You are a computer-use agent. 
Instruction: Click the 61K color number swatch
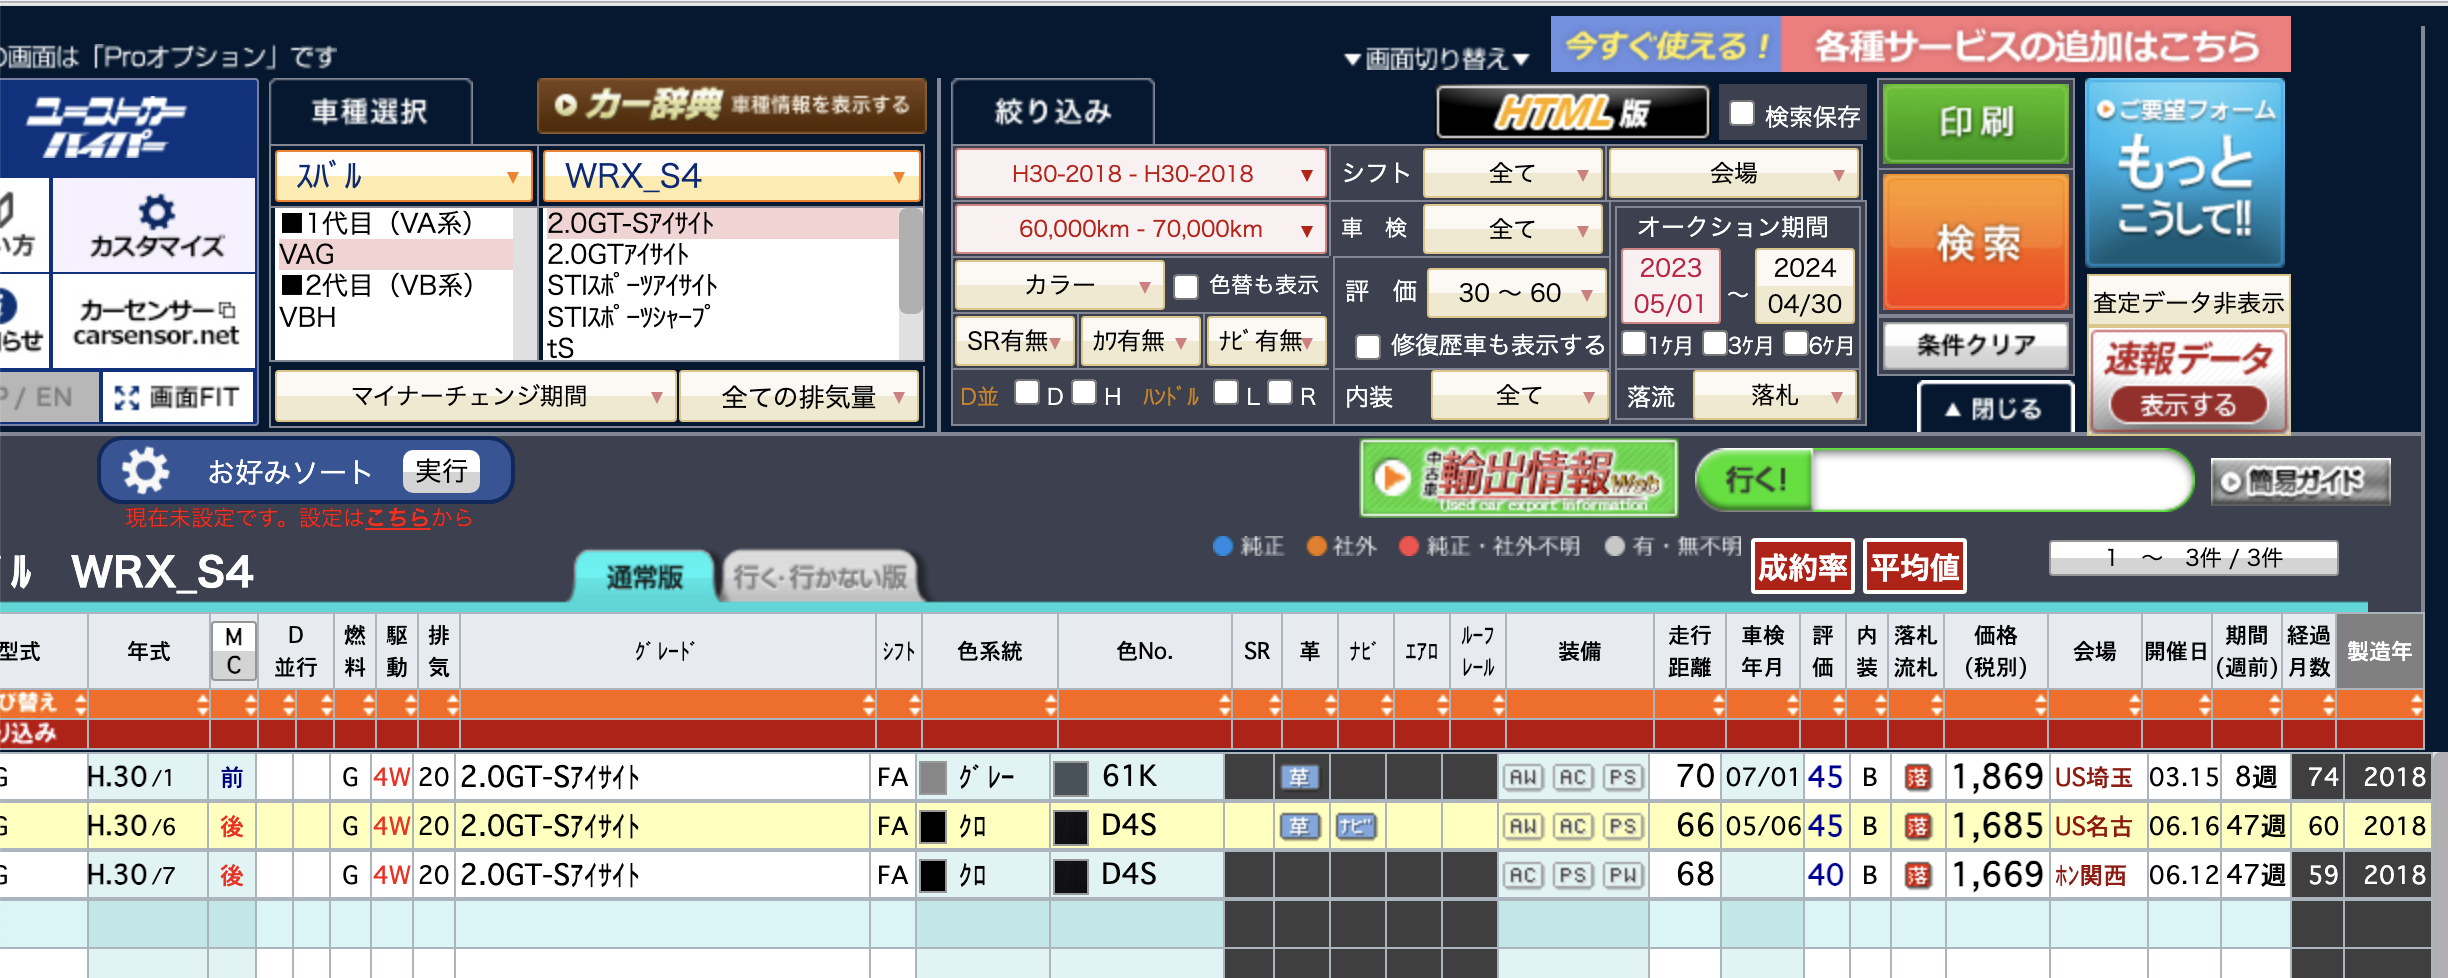tap(1070, 778)
